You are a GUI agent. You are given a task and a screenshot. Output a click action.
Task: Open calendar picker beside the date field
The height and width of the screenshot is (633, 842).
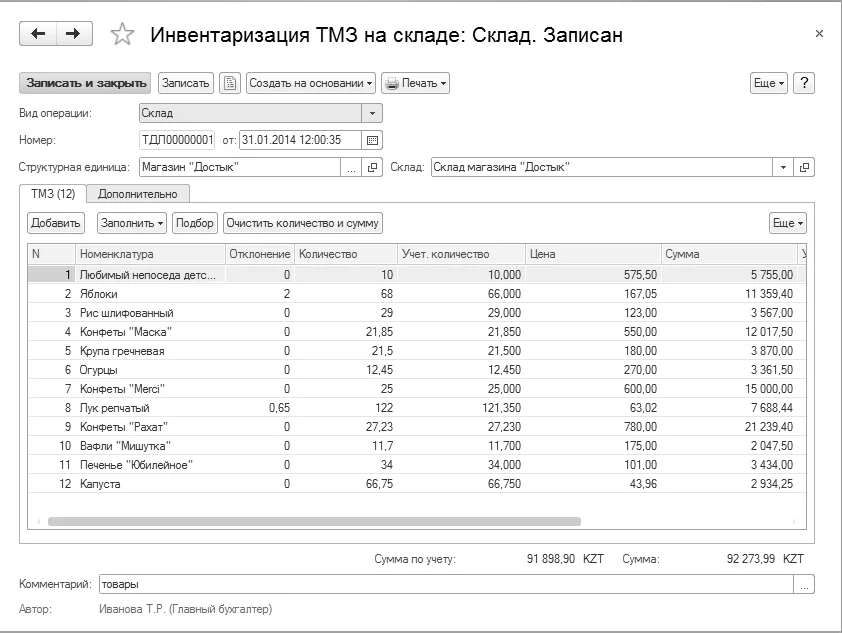tap(372, 141)
